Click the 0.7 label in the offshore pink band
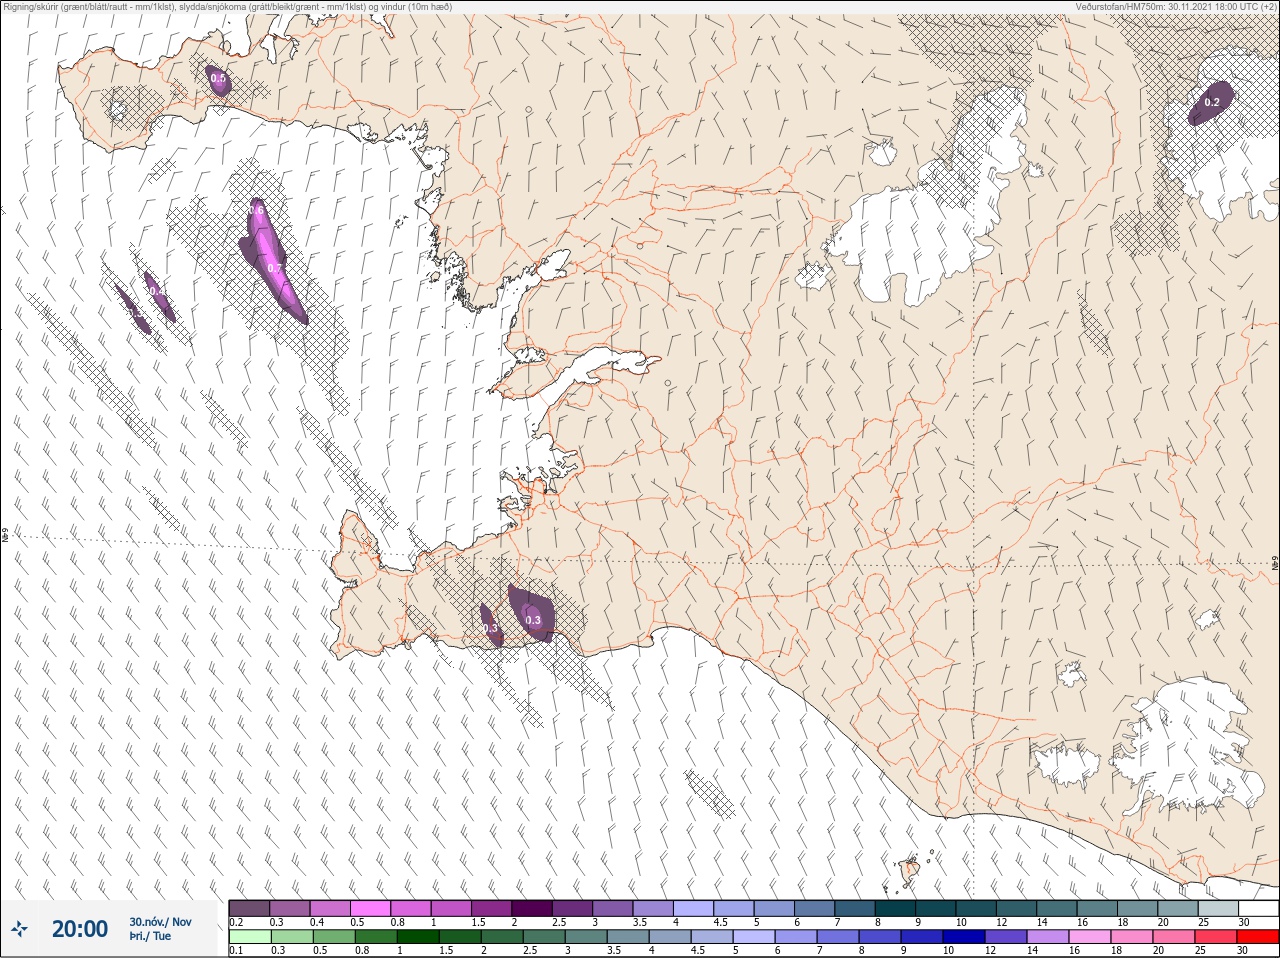 pyautogui.click(x=275, y=268)
